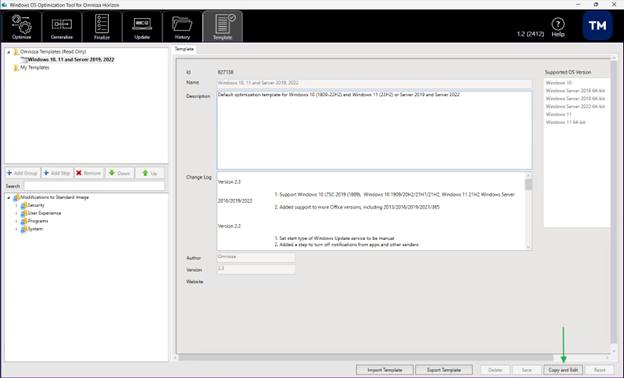Click Export Template button
This screenshot has height=378, width=624.
[444, 370]
